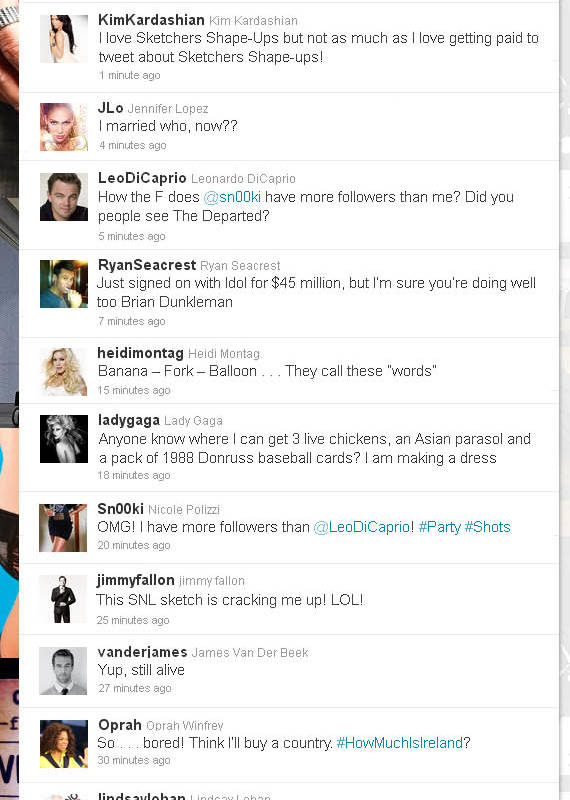Select Ryan Seacrest's profile image

pos(64,284)
